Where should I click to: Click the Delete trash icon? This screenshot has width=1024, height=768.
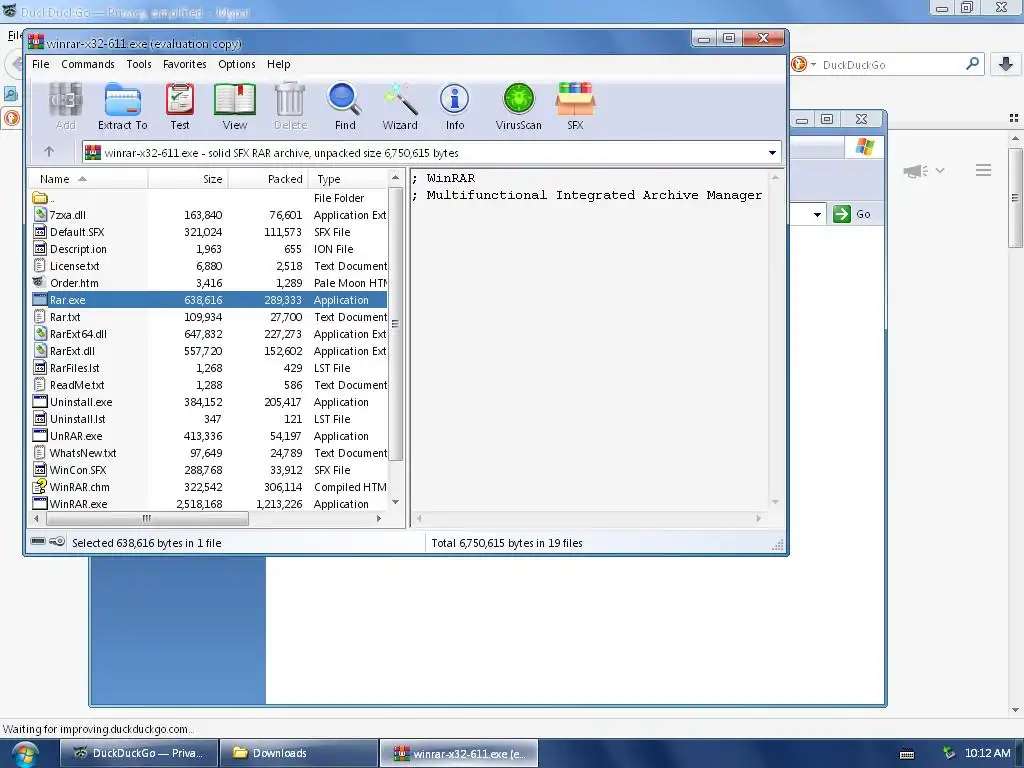click(290, 100)
